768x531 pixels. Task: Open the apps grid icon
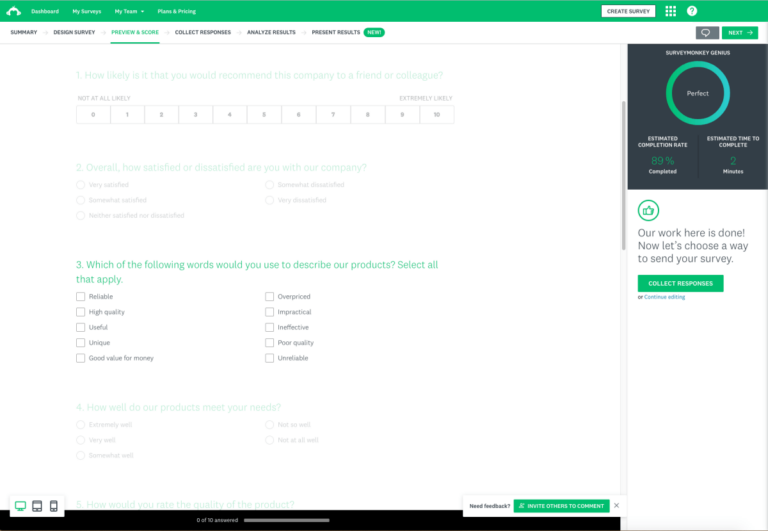coord(670,11)
